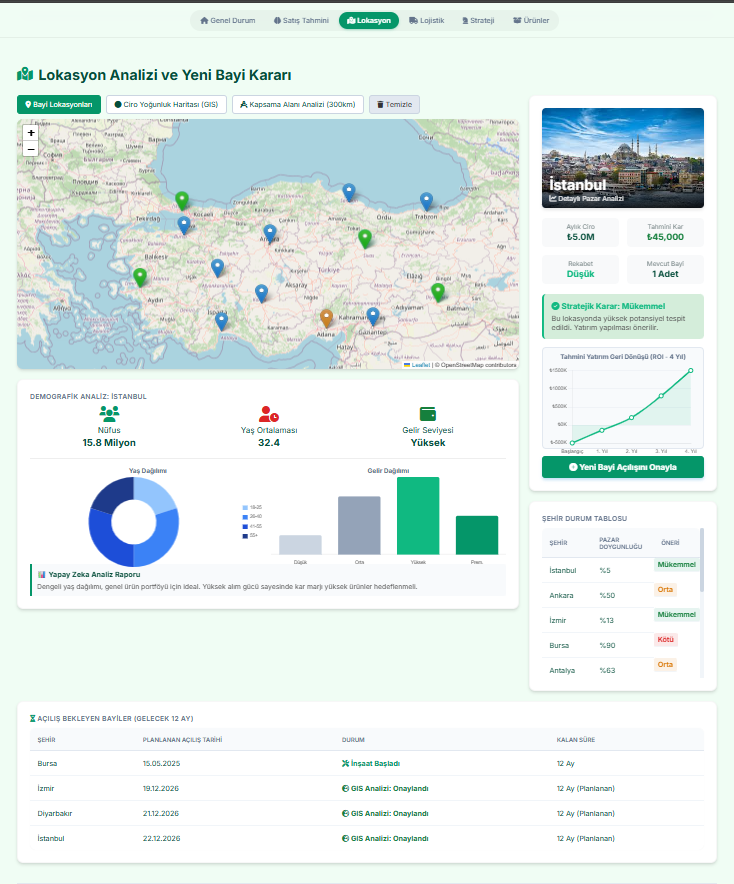
Task: Open the Strateji tab
Action: coord(478,20)
